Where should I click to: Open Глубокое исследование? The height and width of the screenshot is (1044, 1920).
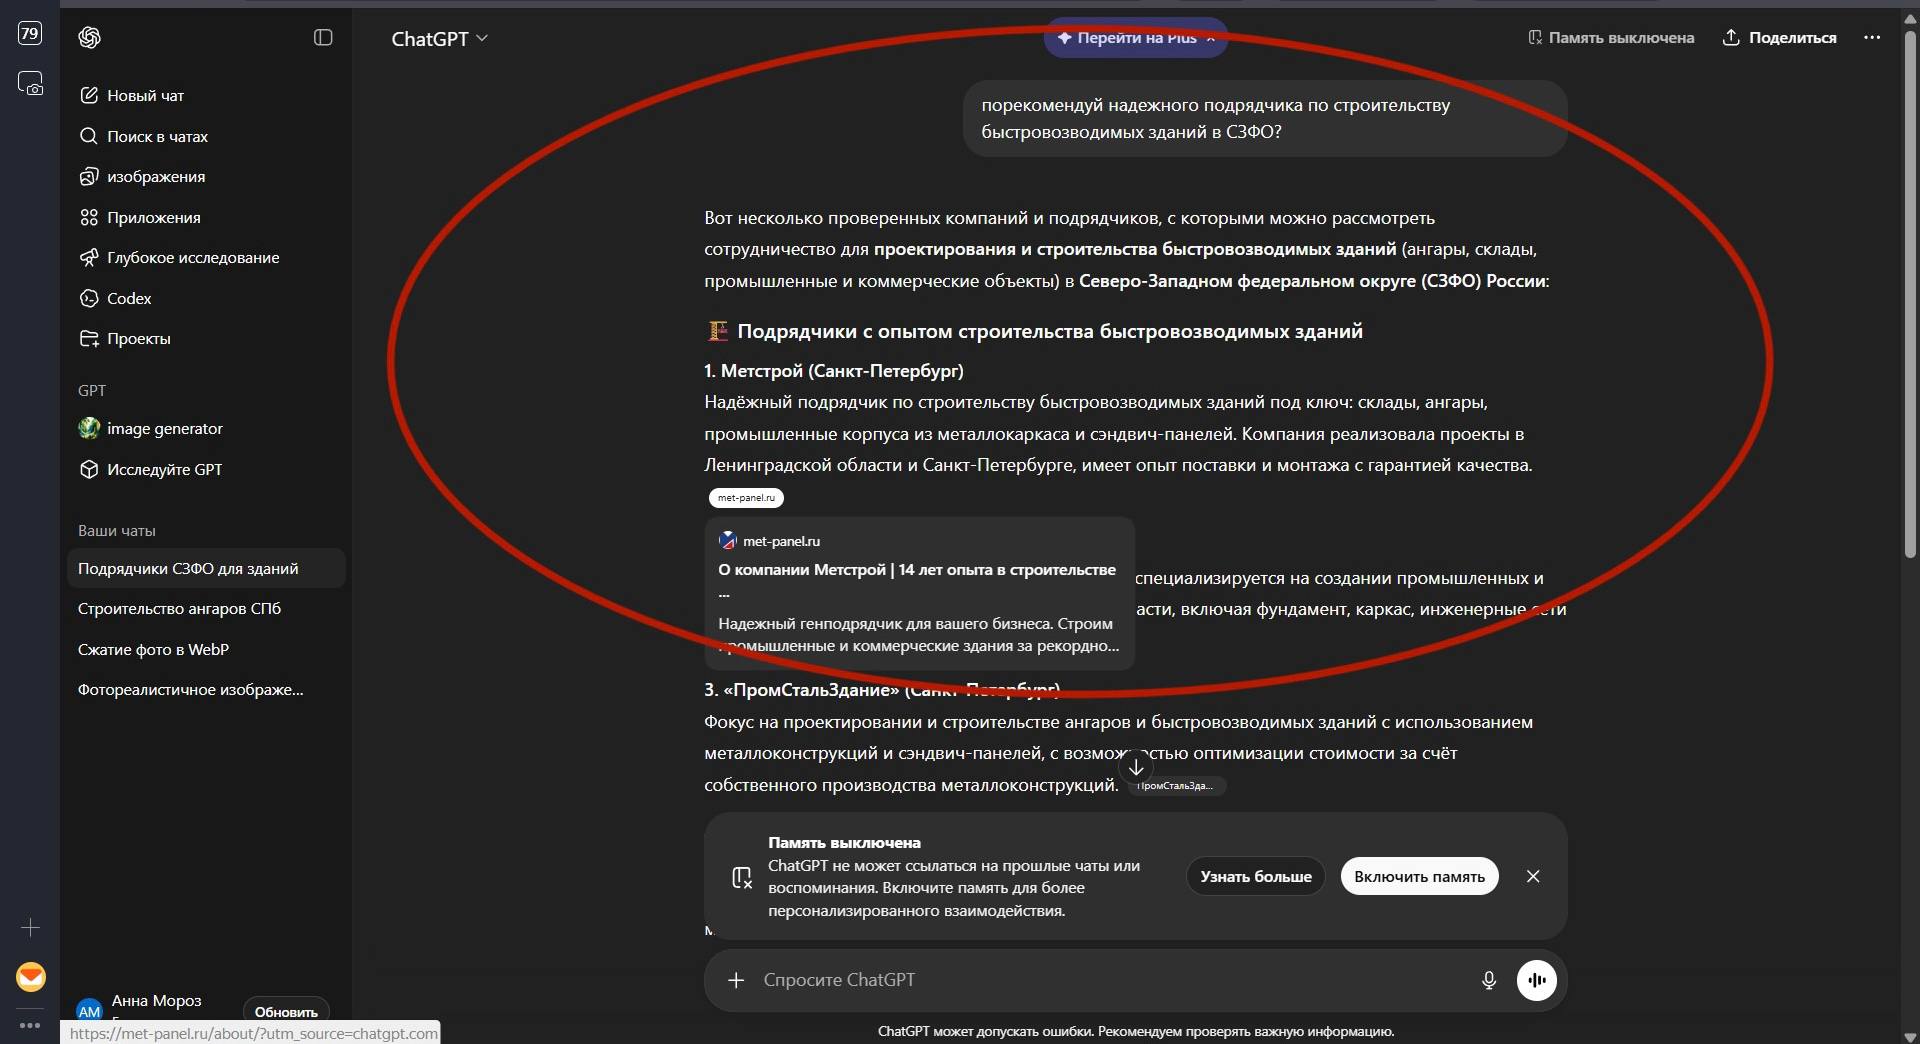[205, 257]
